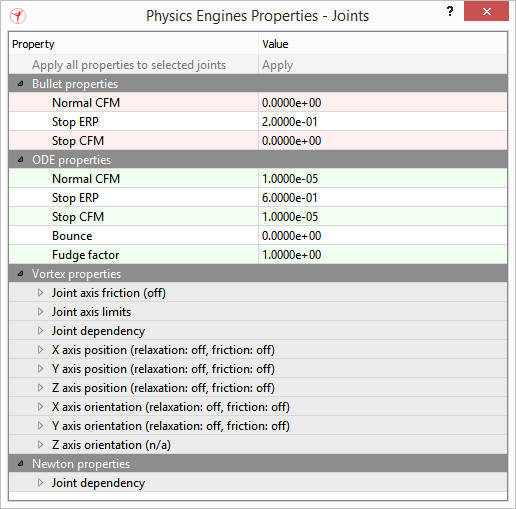Collapse the Vortex properties section arrow
The width and height of the screenshot is (516, 509).
tap(20, 274)
